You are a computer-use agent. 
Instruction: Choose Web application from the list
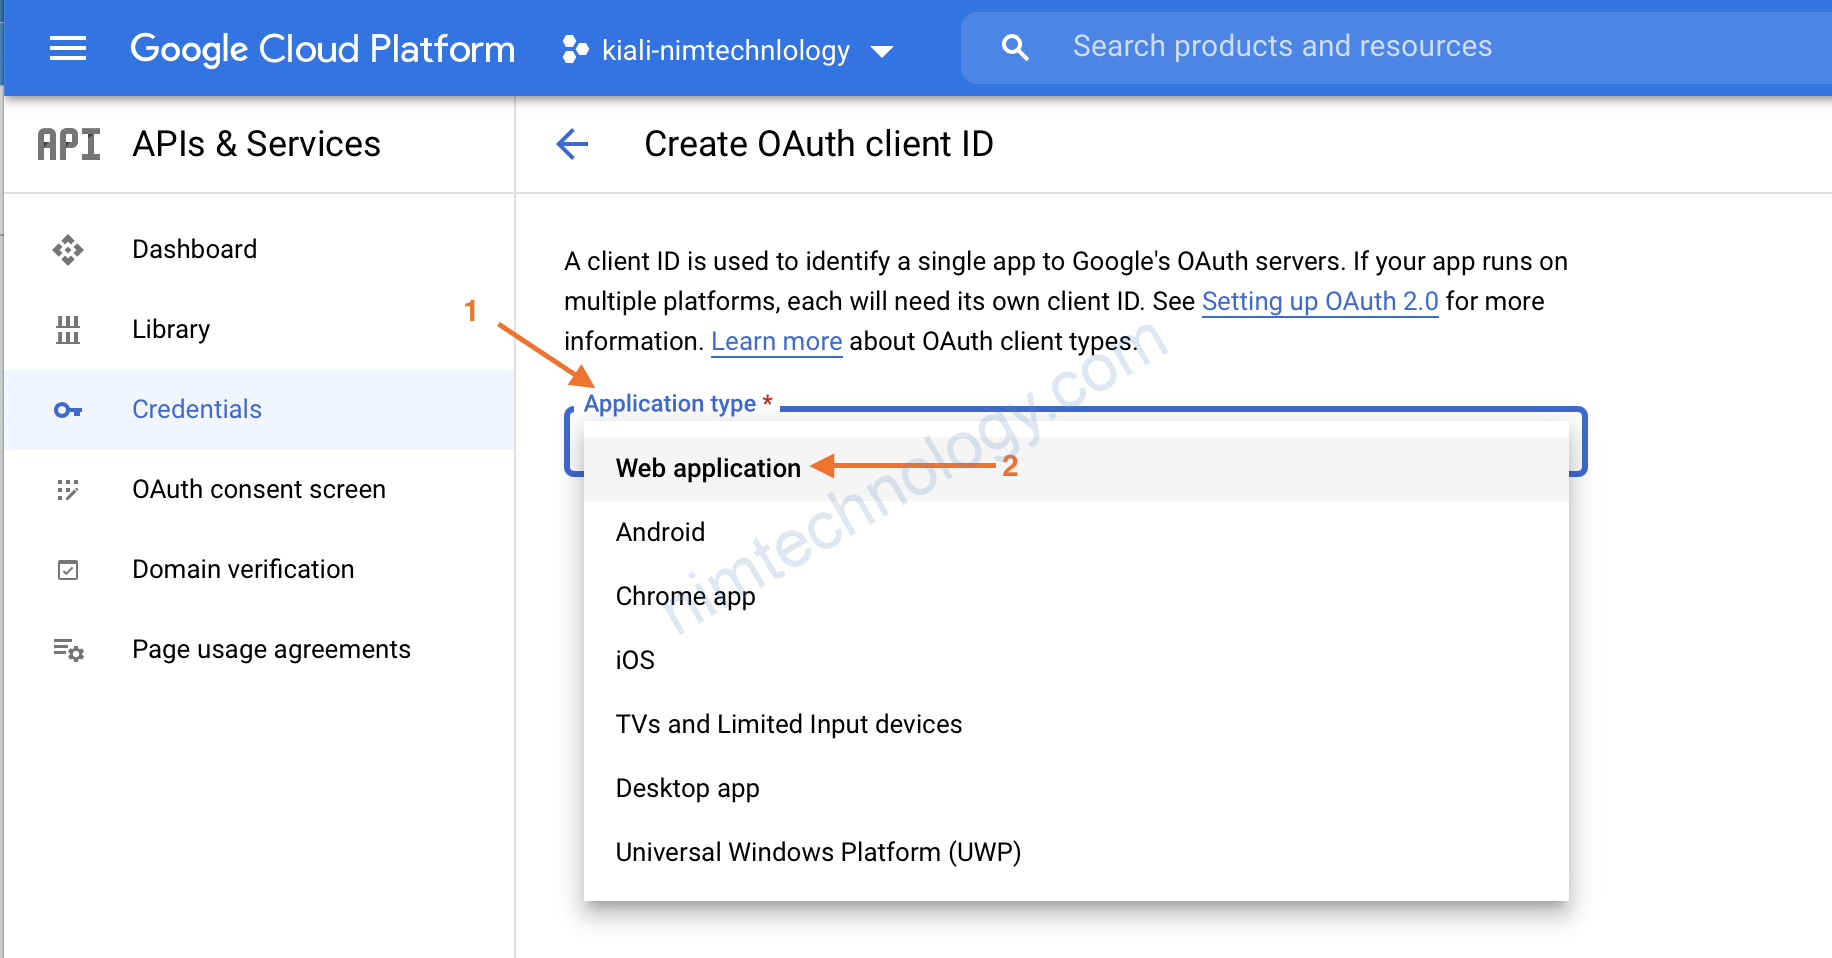coord(1076,468)
